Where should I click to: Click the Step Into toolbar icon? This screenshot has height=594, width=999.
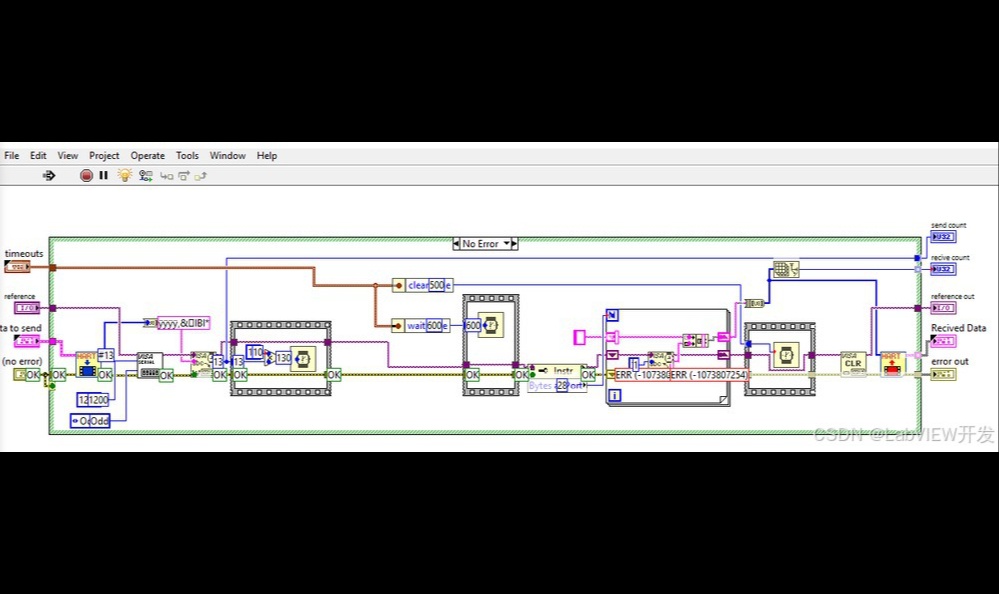pyautogui.click(x=166, y=176)
